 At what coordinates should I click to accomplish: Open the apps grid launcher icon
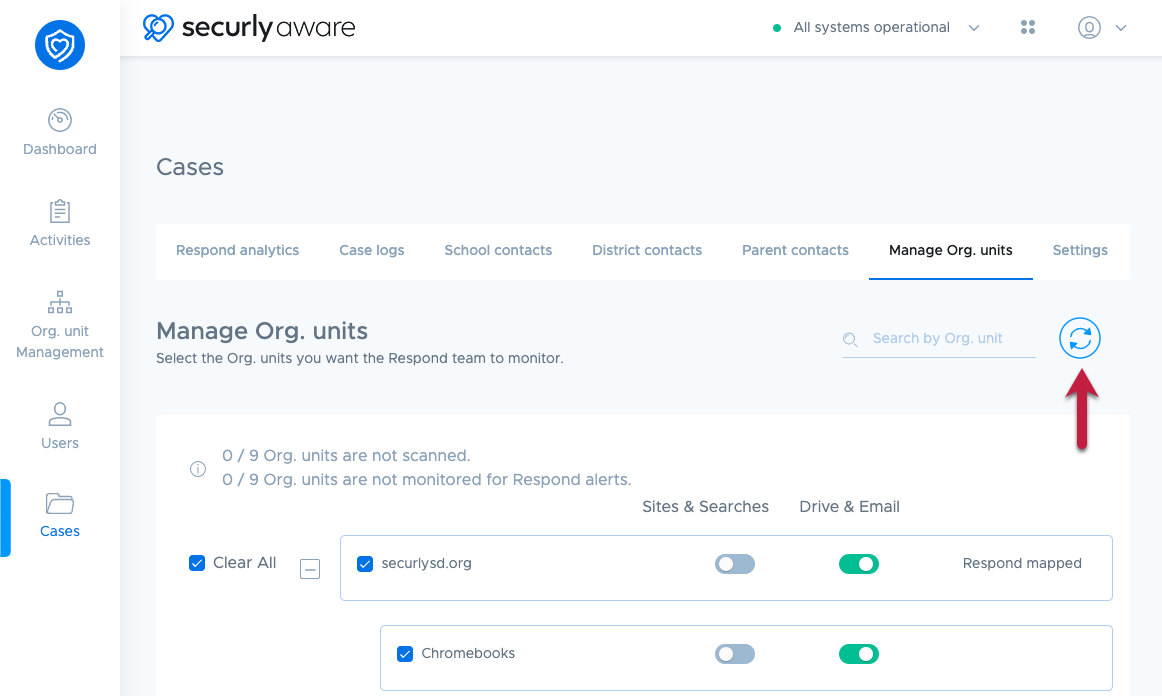1028,27
